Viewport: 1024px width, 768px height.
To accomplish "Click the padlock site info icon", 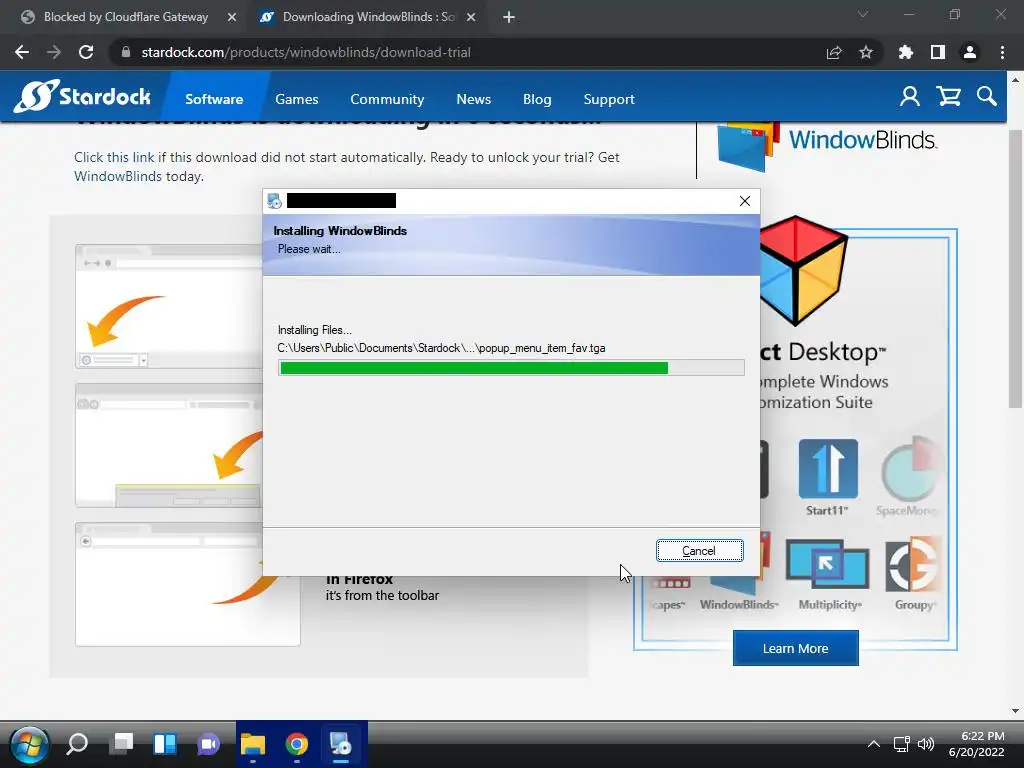I will 126,52.
